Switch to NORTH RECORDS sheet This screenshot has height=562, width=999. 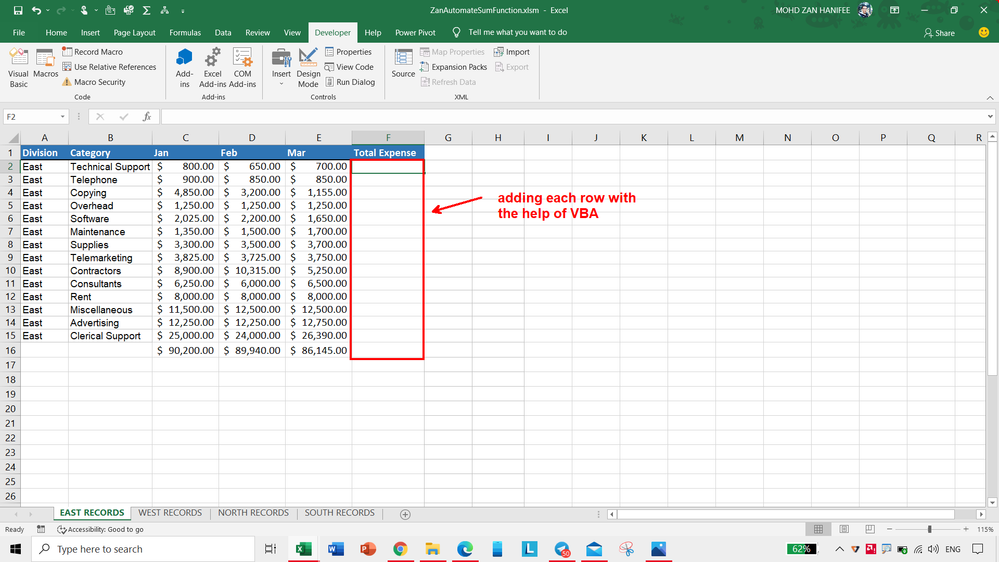coord(254,513)
